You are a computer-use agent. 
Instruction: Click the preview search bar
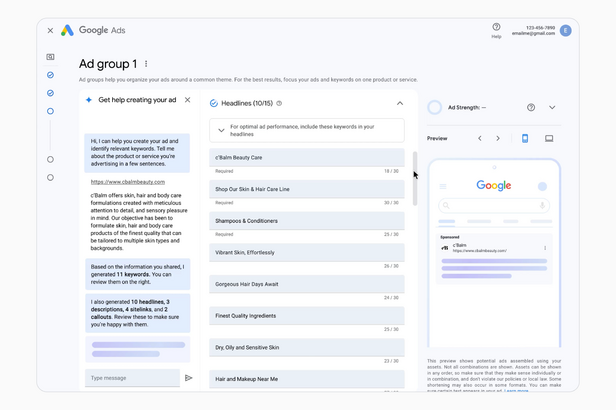pos(494,205)
